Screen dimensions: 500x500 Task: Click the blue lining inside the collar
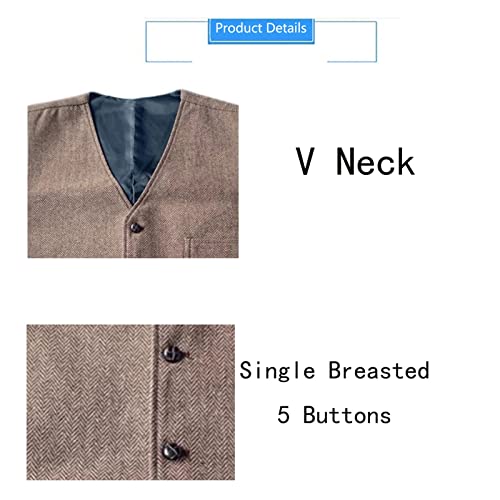tap(133, 140)
